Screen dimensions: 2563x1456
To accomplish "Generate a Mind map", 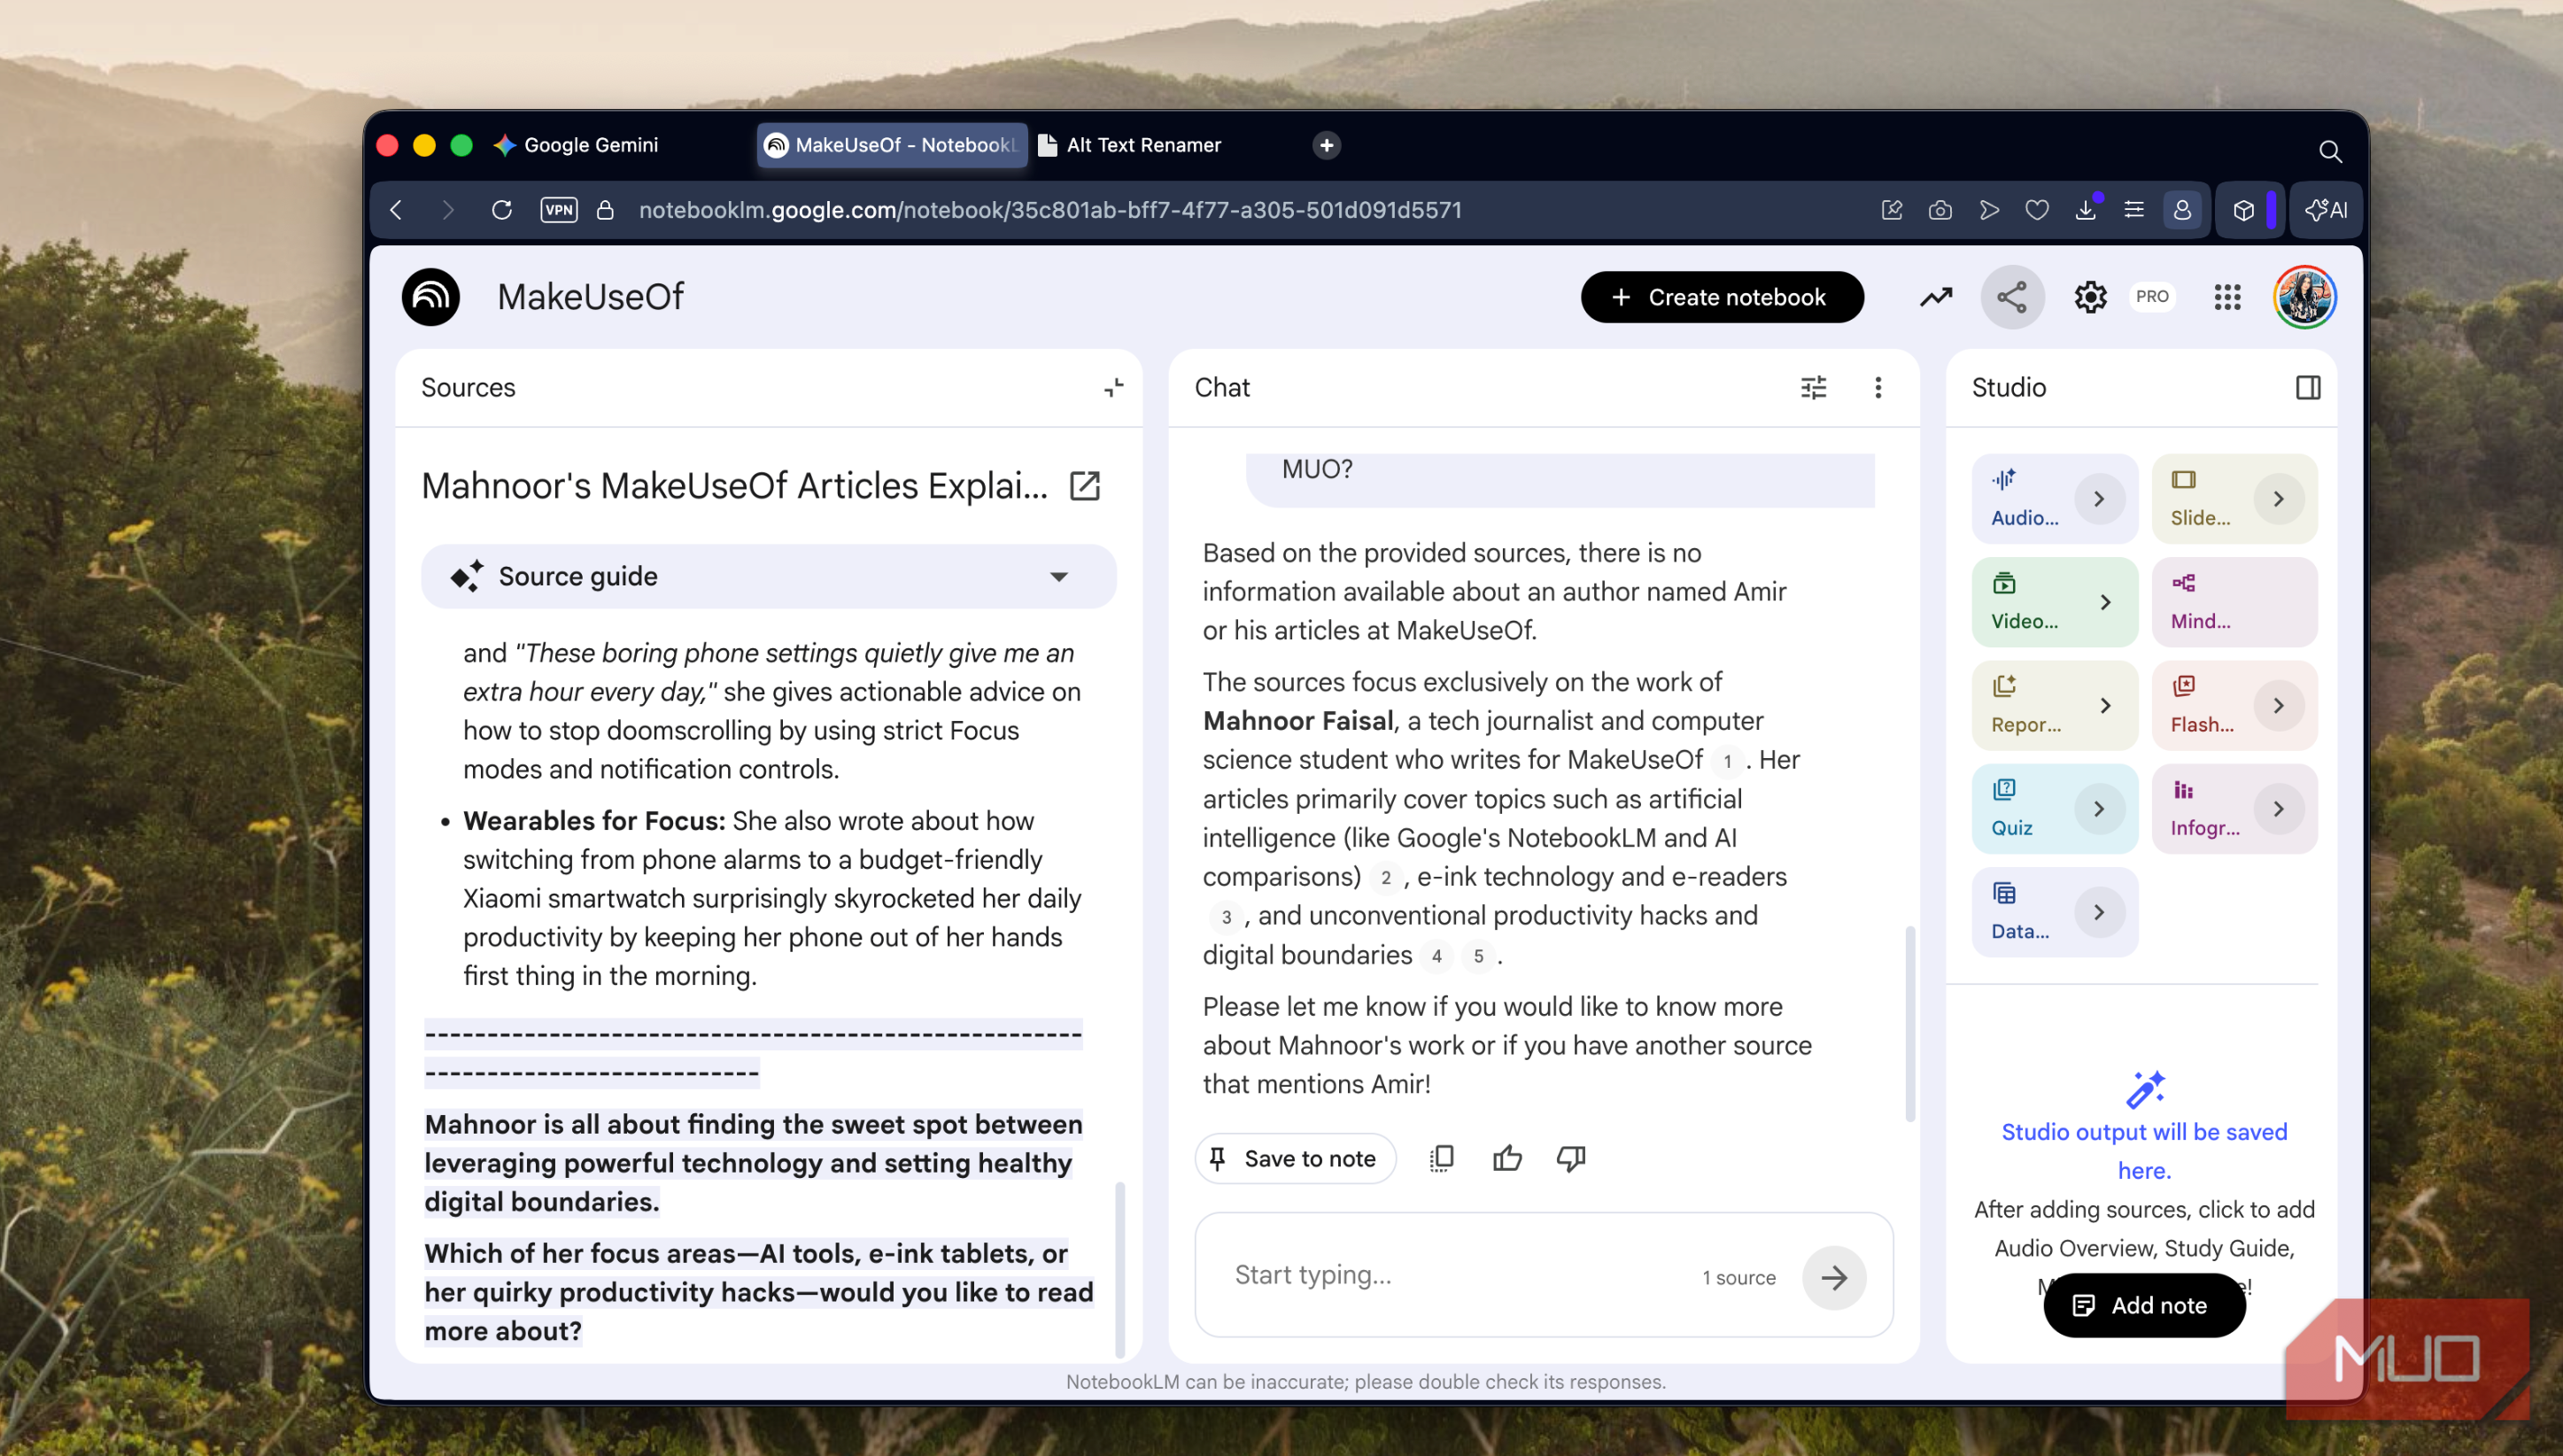I will (x=2234, y=602).
